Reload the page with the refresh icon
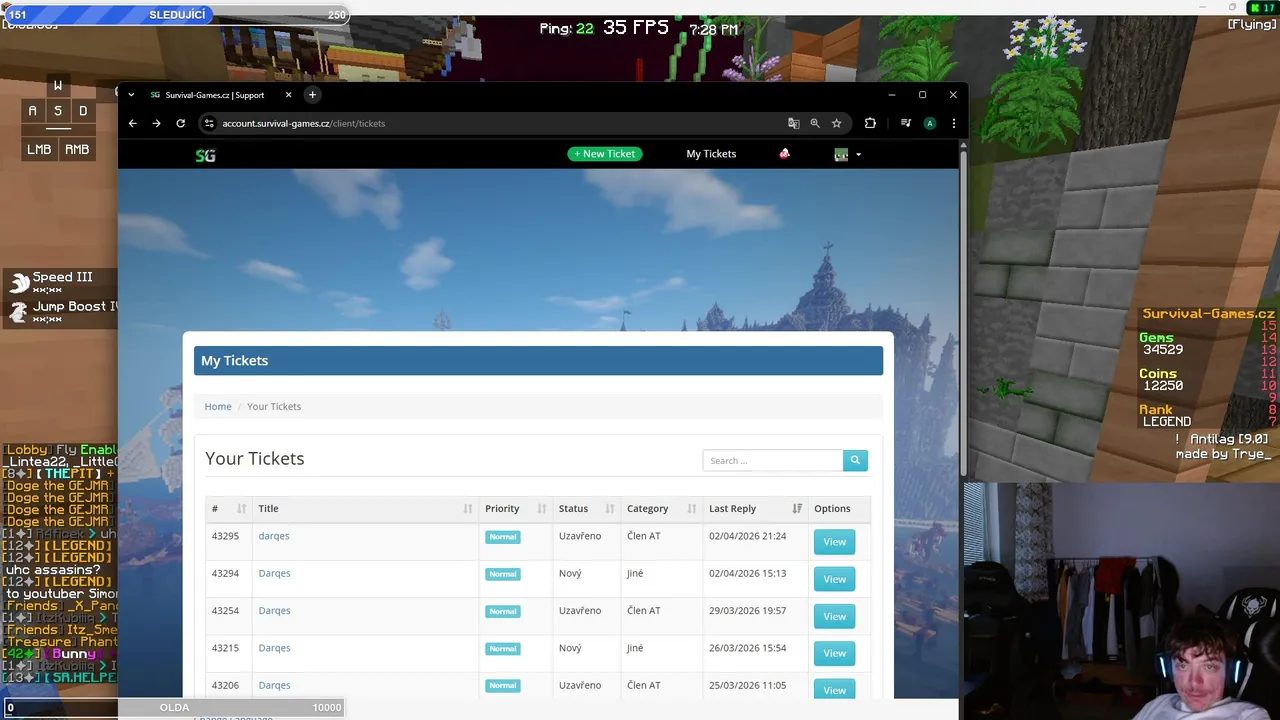1280x720 pixels. (x=181, y=123)
